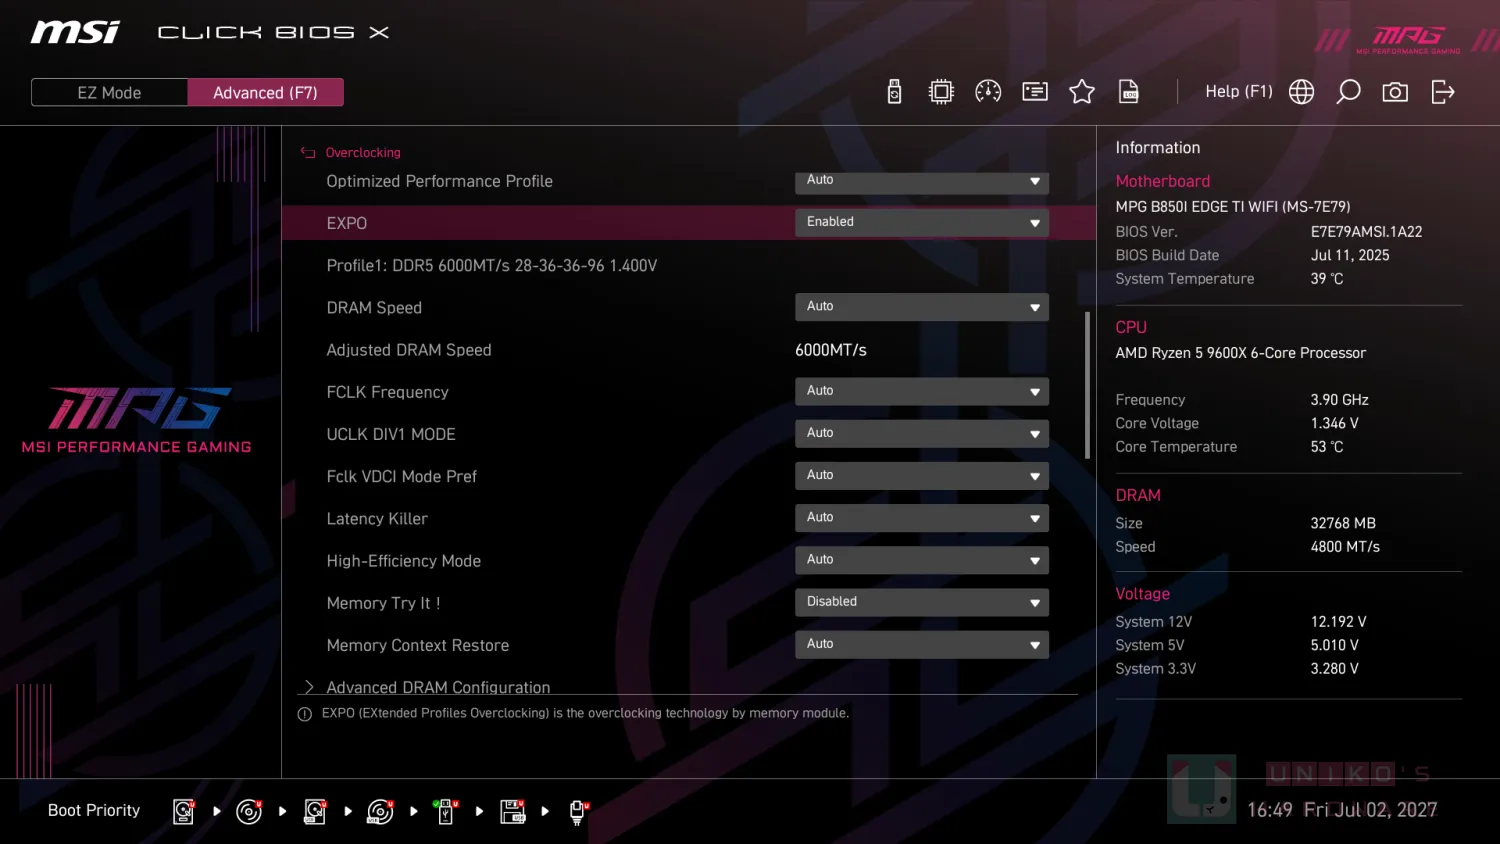Image resolution: width=1500 pixels, height=844 pixels.
Task: Open the EXPO Enabled dropdown
Action: 922,223
